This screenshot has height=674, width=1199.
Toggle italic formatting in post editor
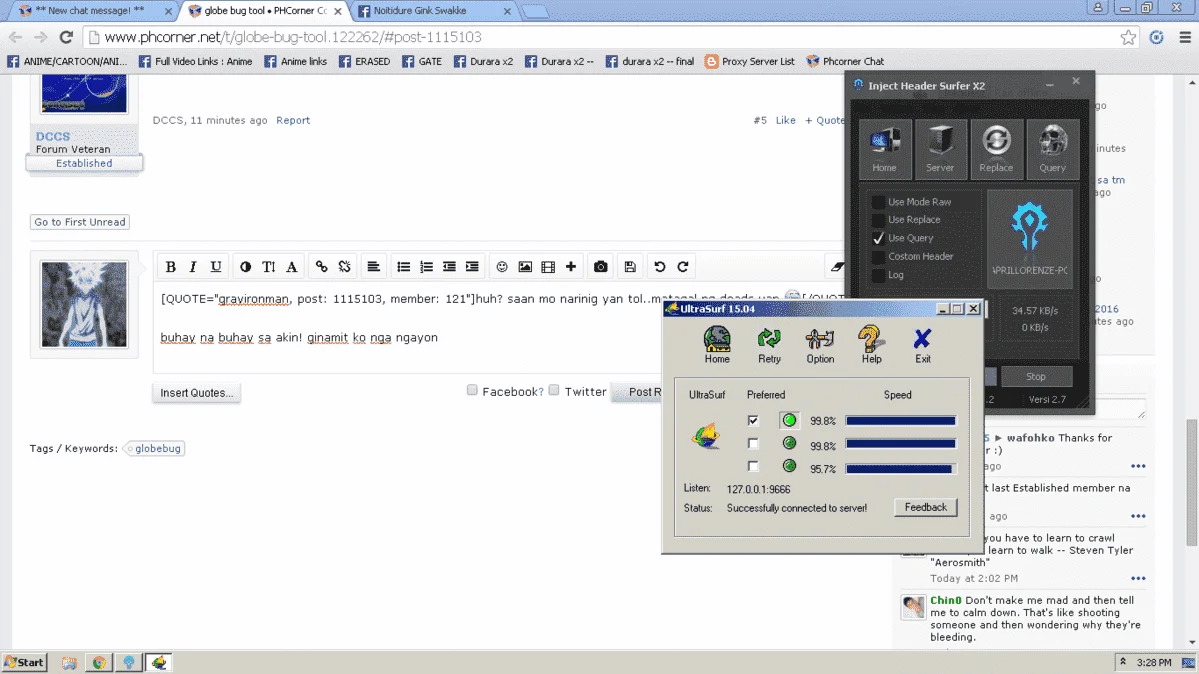(x=193, y=266)
